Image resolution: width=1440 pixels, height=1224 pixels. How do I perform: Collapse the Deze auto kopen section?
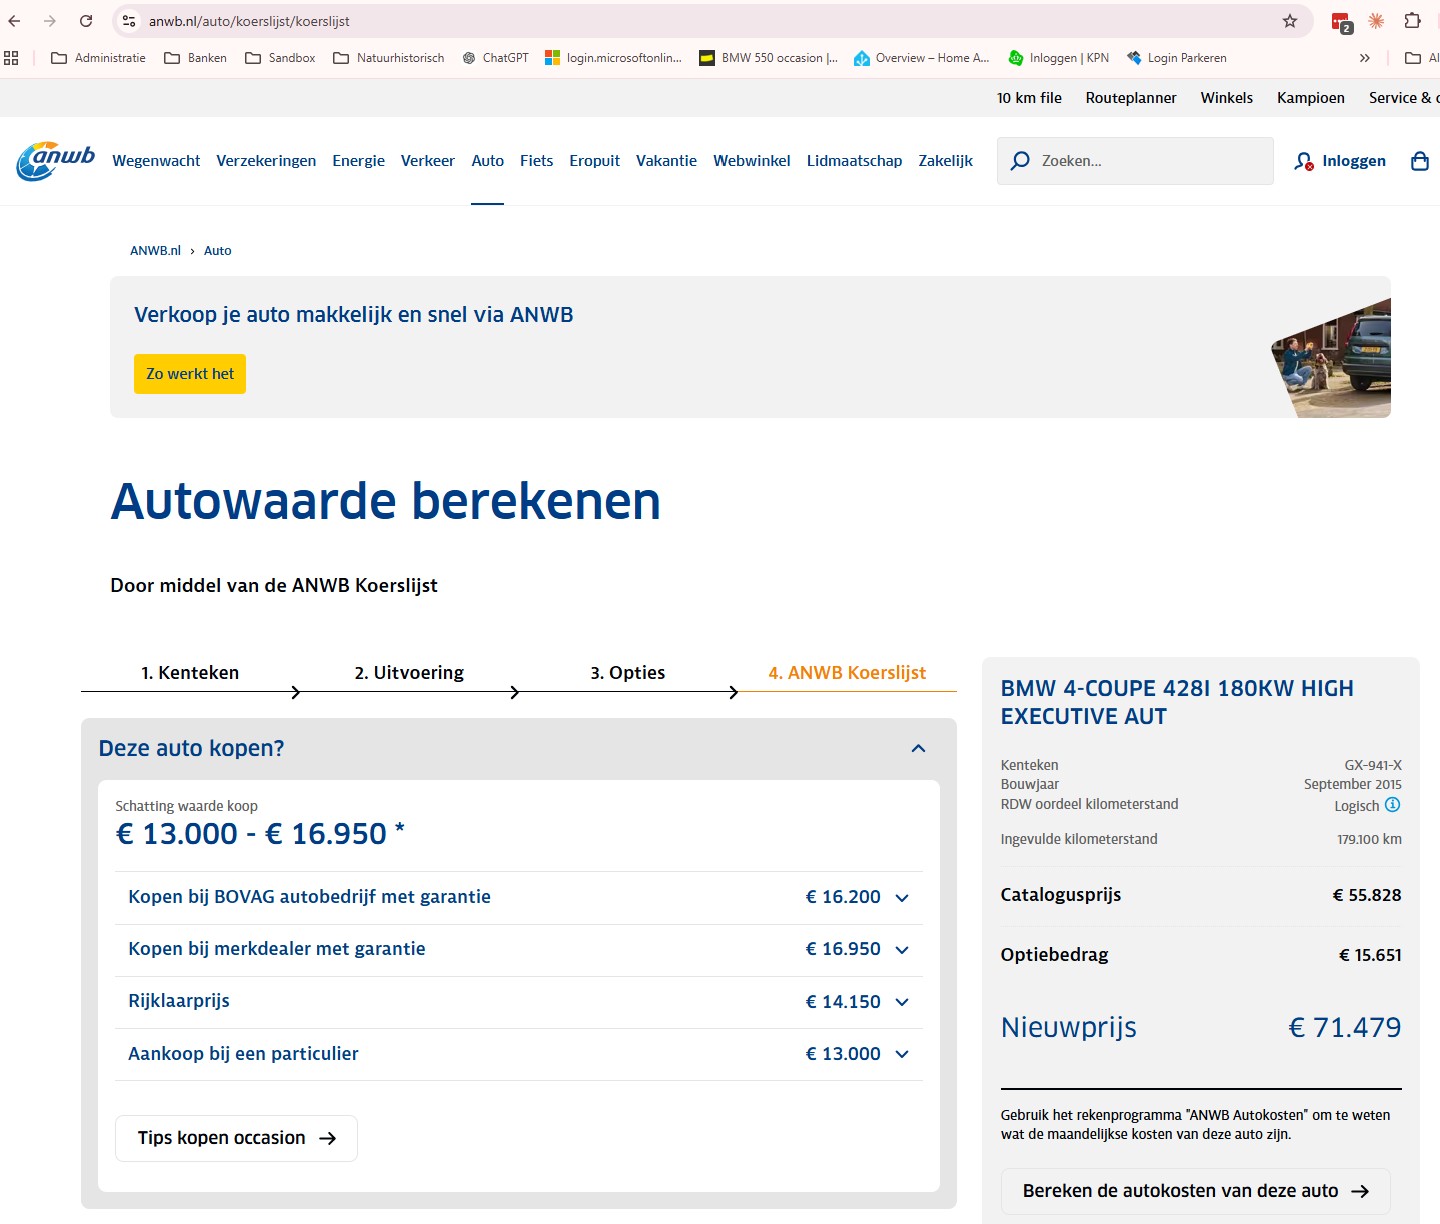(x=918, y=748)
